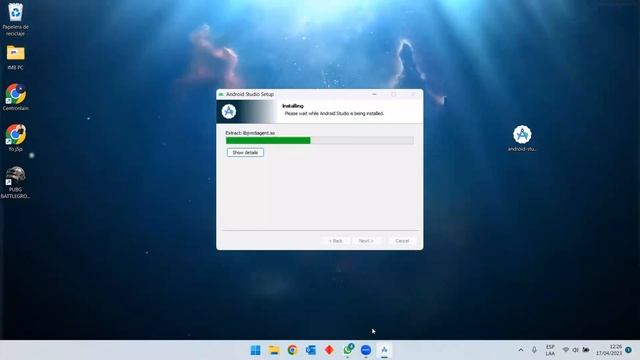Image resolution: width=640 pixels, height=360 pixels.
Task: Open the Windows Start menu
Action: click(256, 350)
